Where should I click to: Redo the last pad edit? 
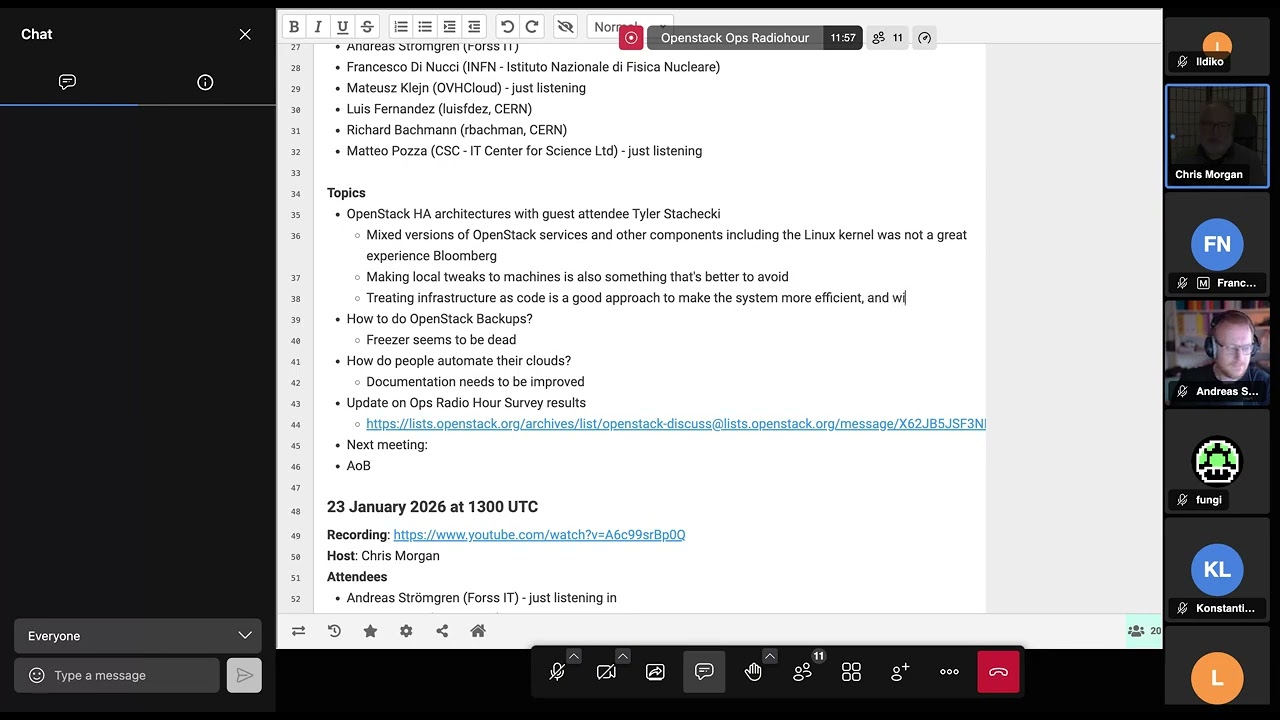pyautogui.click(x=532, y=27)
